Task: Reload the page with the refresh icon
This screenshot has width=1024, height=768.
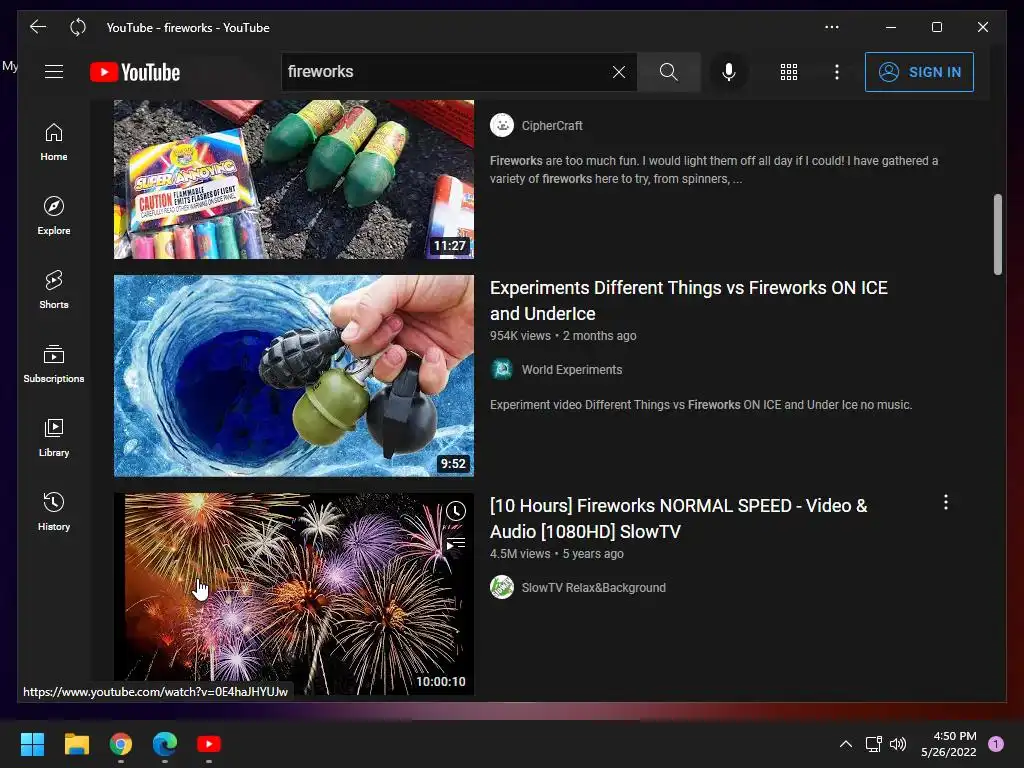Action: [78, 27]
